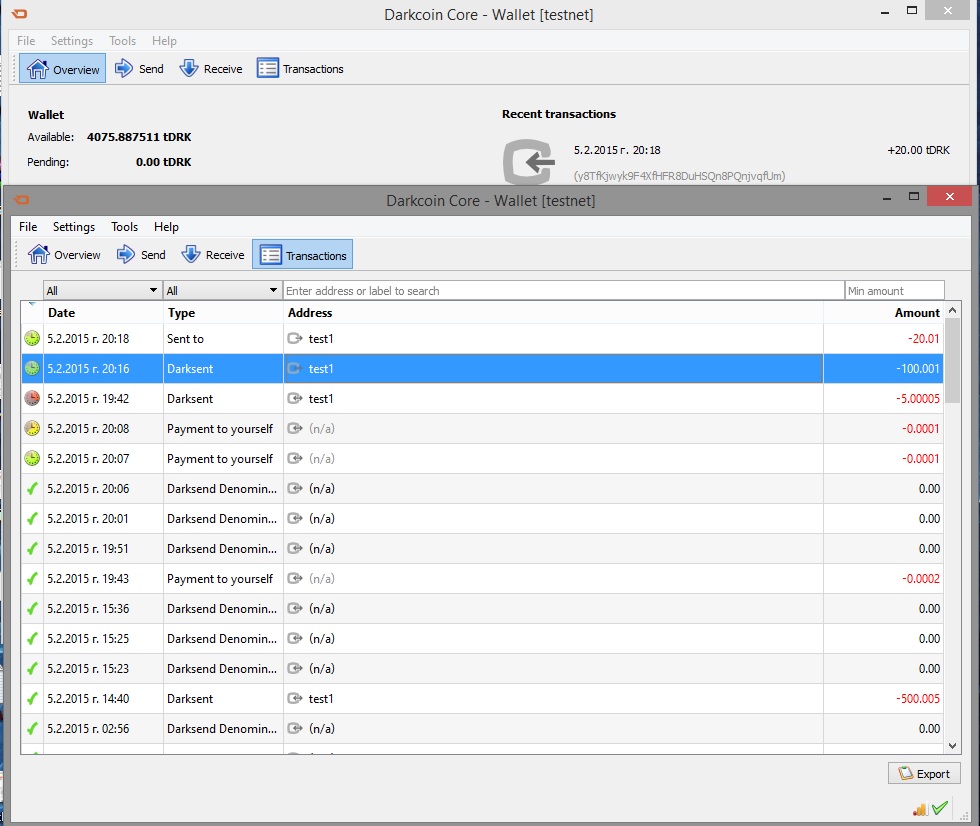
Task: Open Tools menu in the front window
Action: point(124,227)
